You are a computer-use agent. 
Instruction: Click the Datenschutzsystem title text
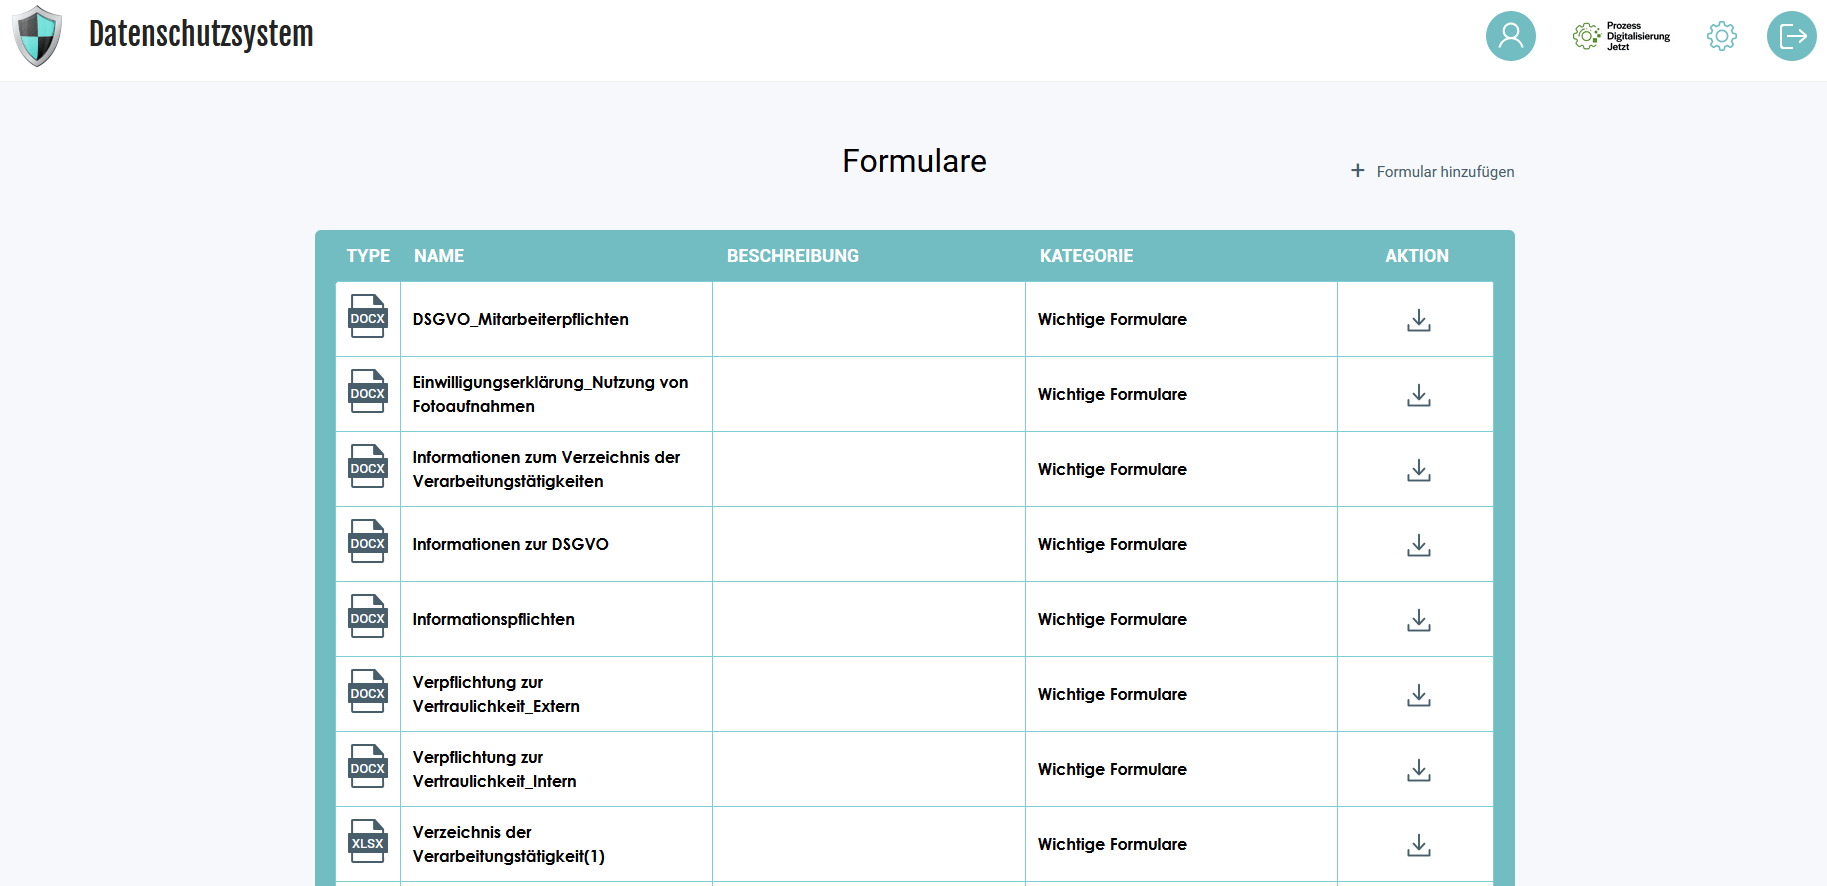point(201,34)
